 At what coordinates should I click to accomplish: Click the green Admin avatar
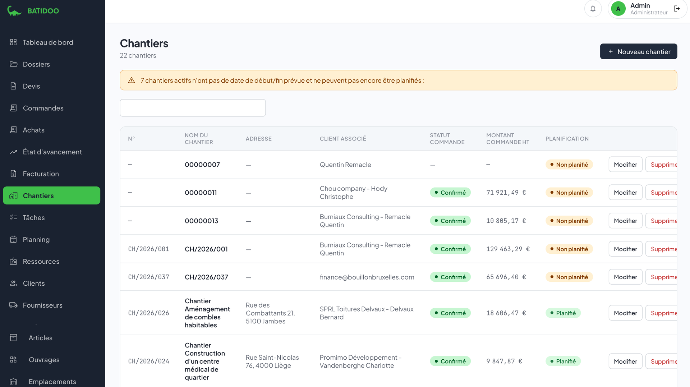coord(618,9)
